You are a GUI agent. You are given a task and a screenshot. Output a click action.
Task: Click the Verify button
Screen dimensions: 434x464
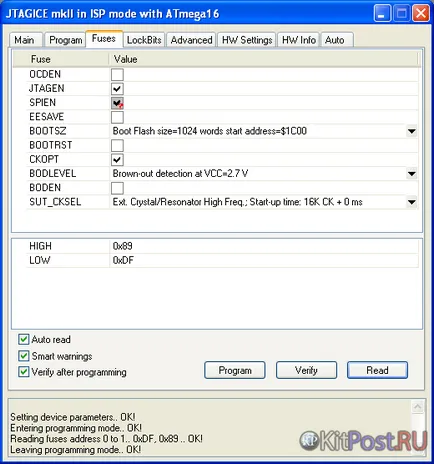[x=306, y=370]
